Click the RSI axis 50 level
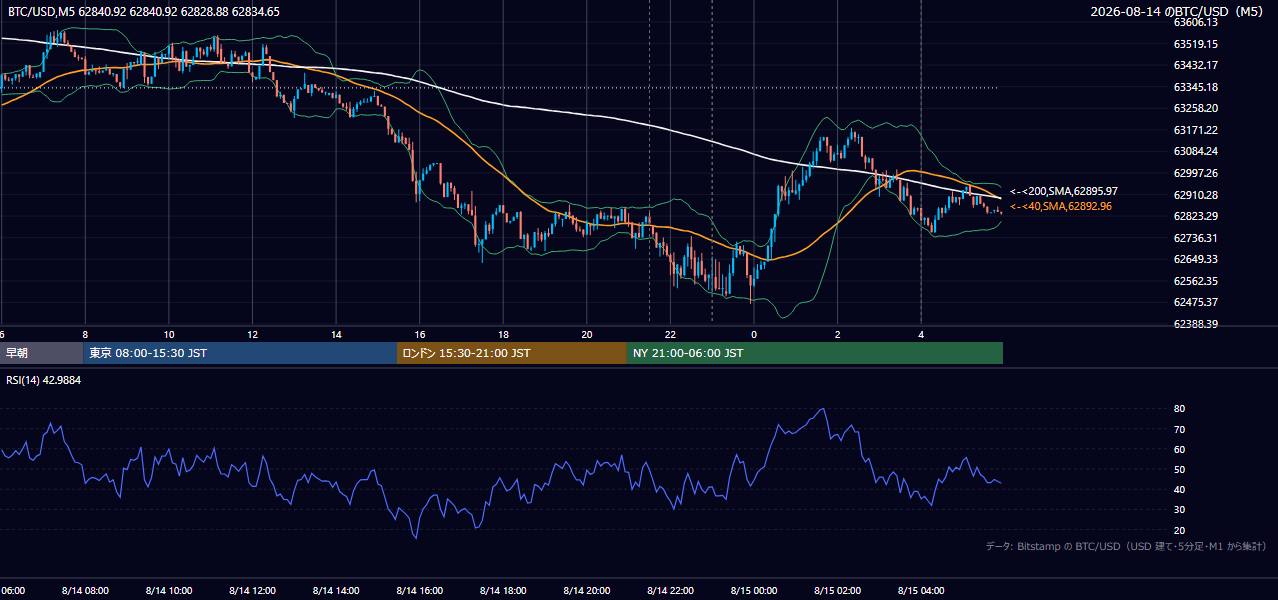The height and width of the screenshot is (600, 1278). coord(1179,469)
